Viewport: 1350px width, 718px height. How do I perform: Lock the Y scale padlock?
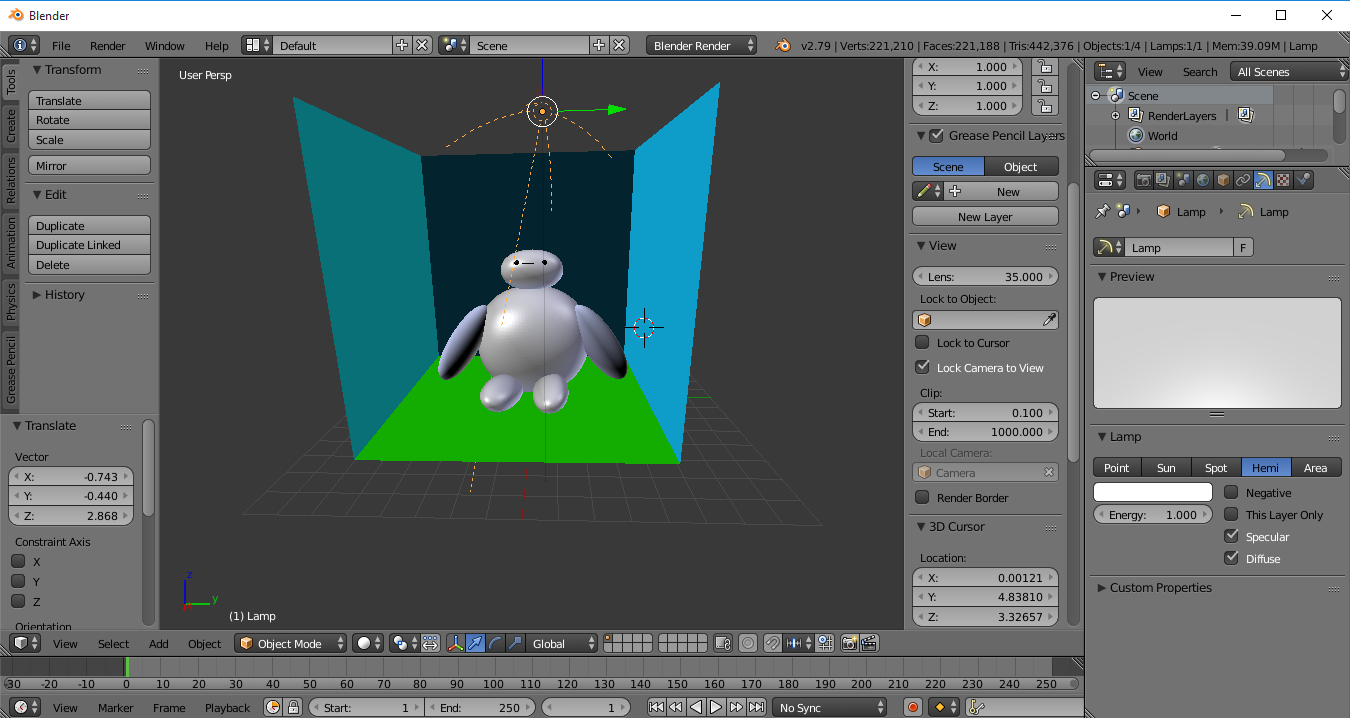(x=1043, y=86)
